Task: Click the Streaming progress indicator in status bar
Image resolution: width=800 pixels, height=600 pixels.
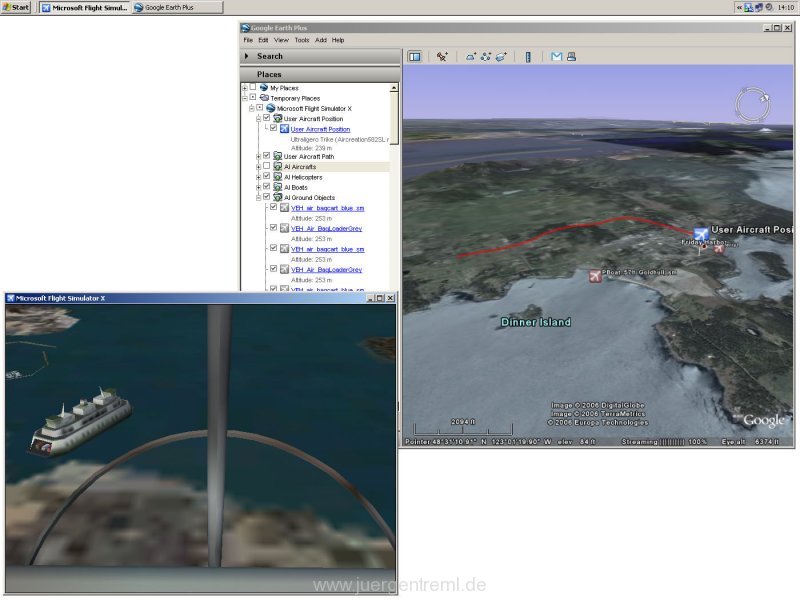Action: [664, 441]
